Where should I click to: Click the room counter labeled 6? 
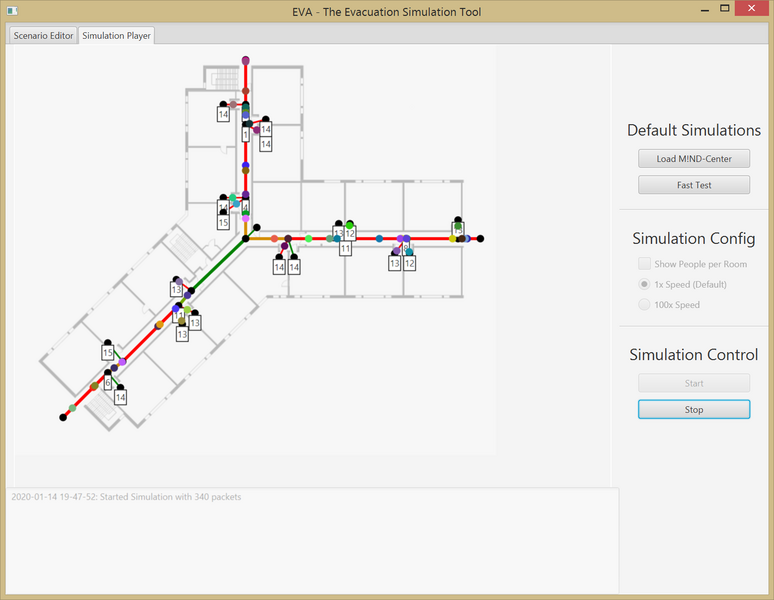(x=108, y=382)
